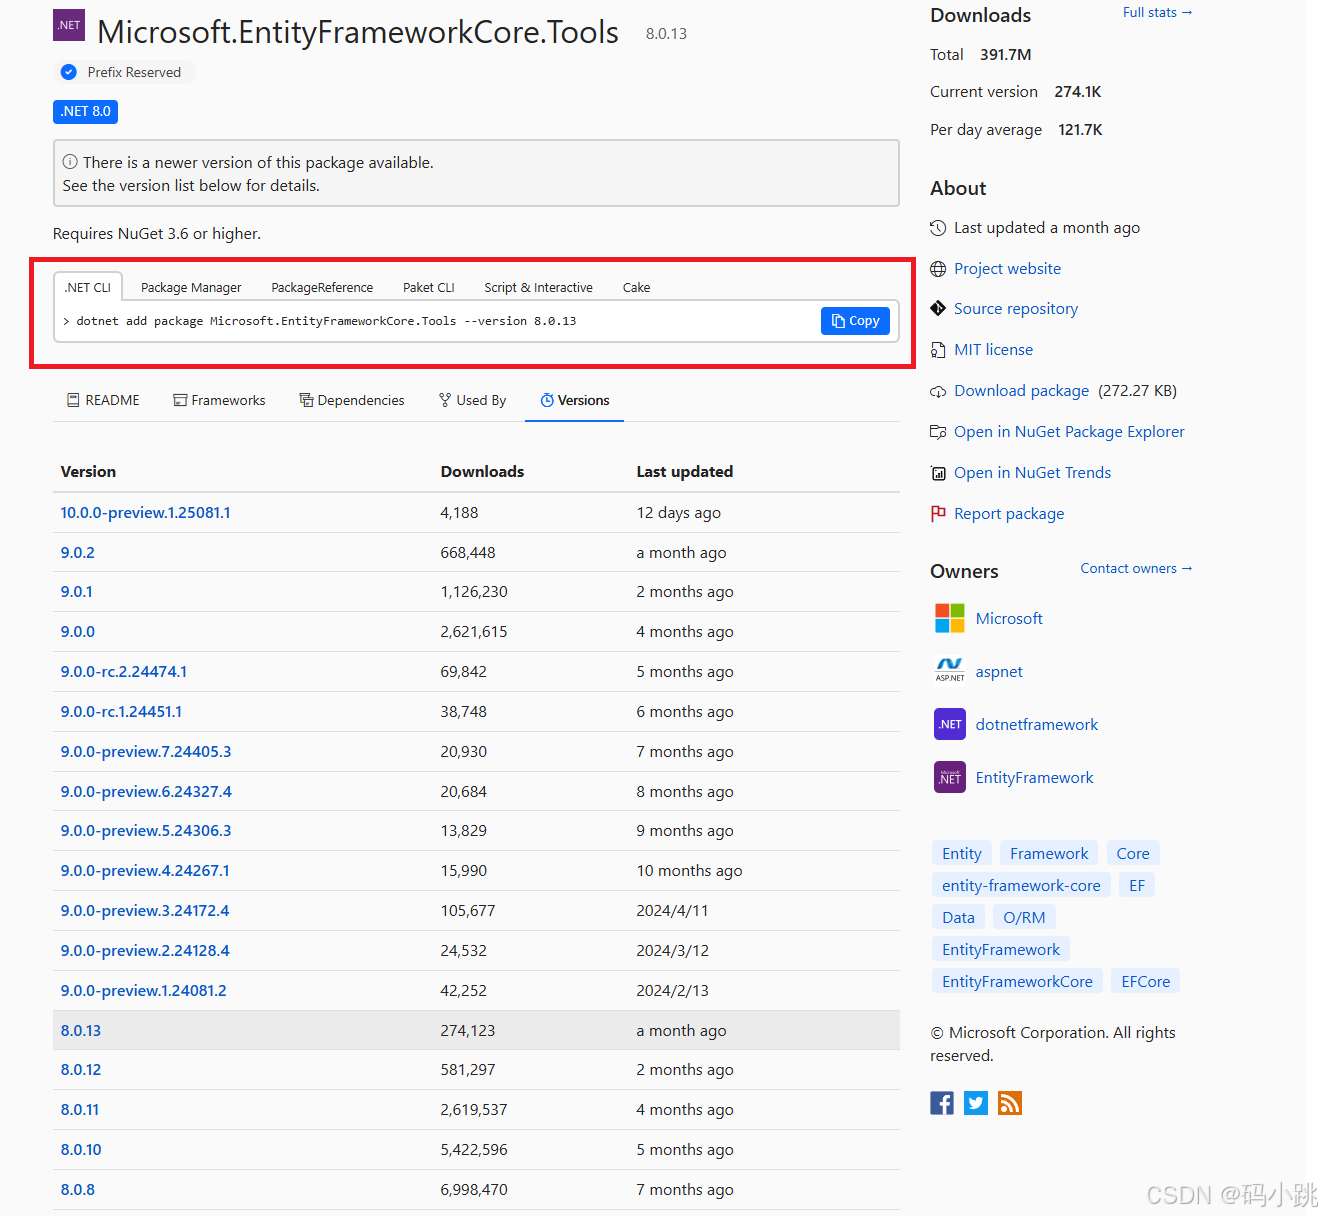Switch to Cake tab
Screen dimensions: 1322x1217
tap(637, 287)
